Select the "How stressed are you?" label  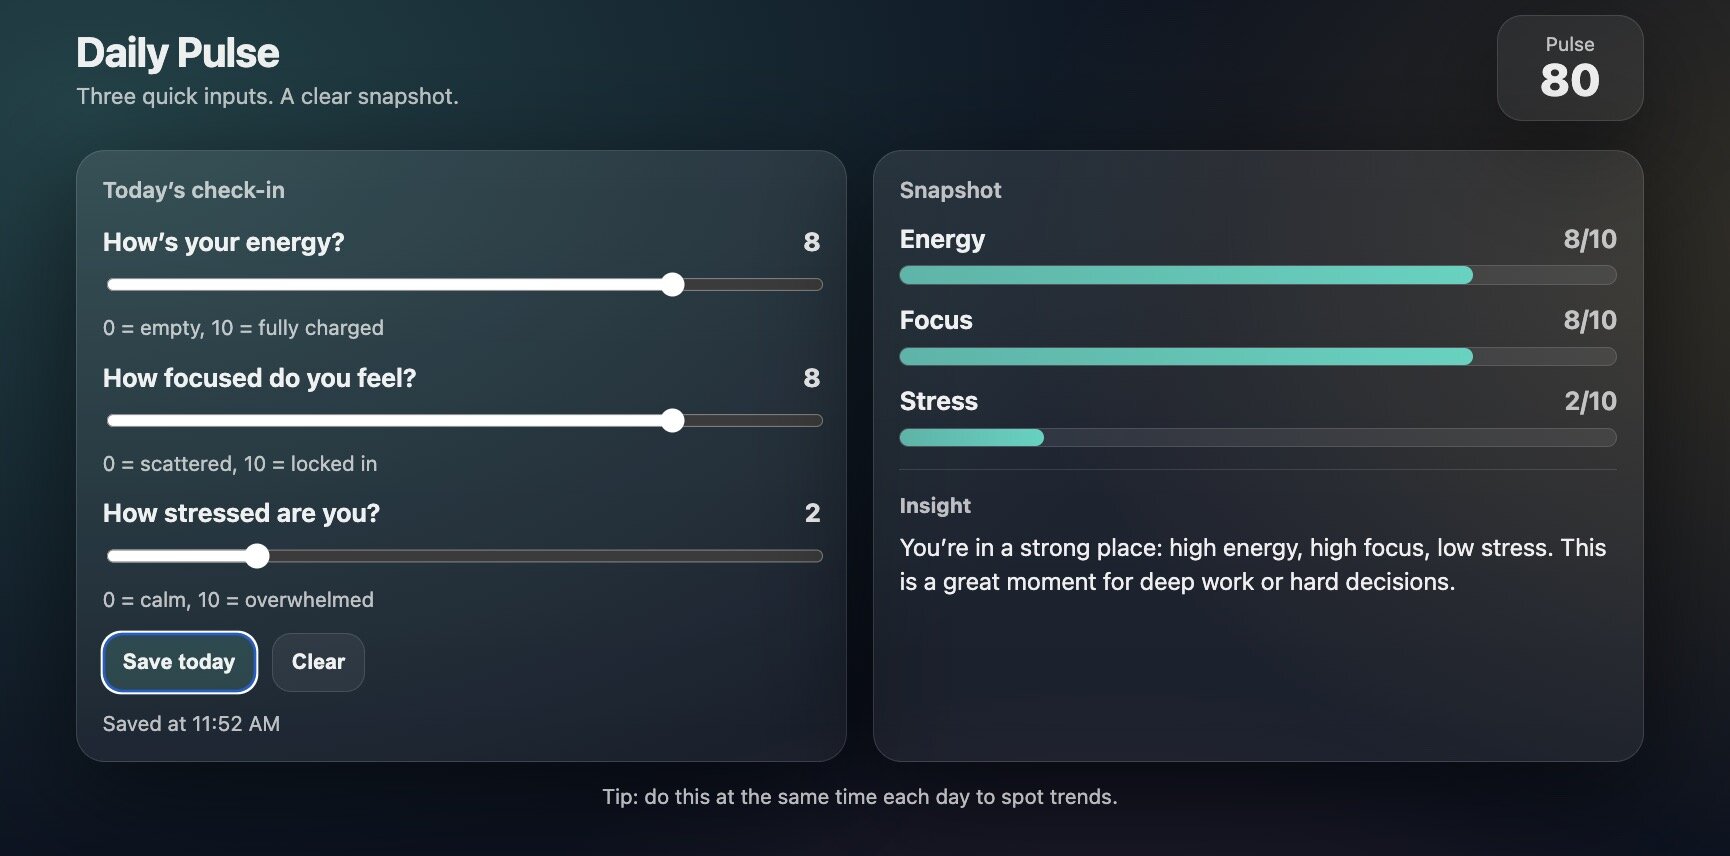[x=241, y=513]
